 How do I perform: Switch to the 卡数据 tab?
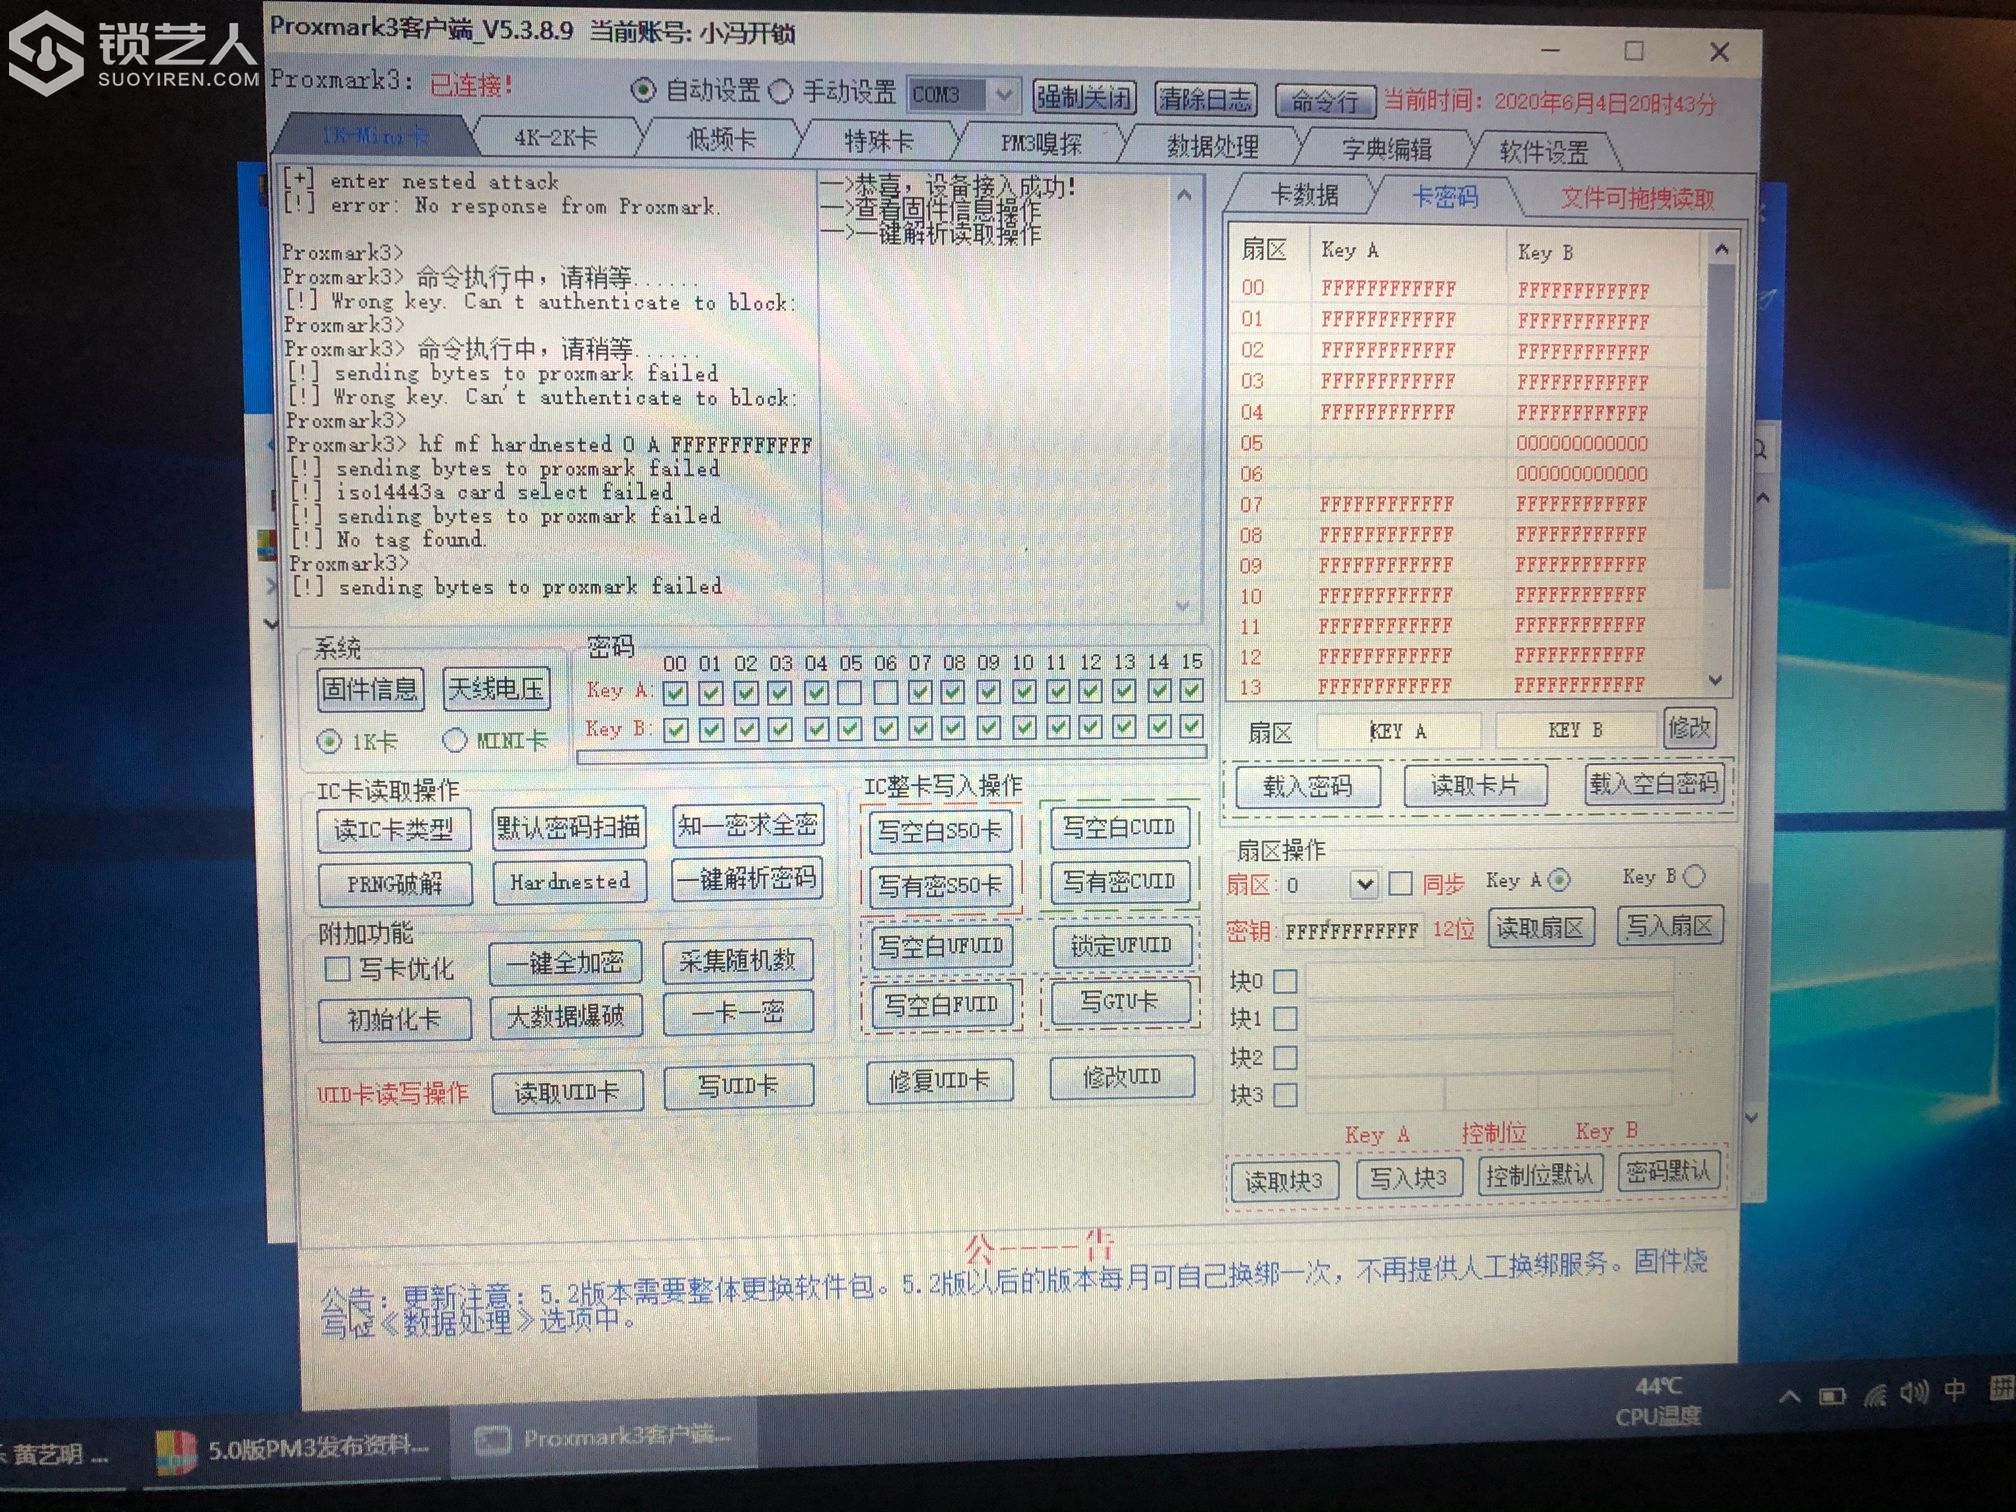(x=1304, y=196)
